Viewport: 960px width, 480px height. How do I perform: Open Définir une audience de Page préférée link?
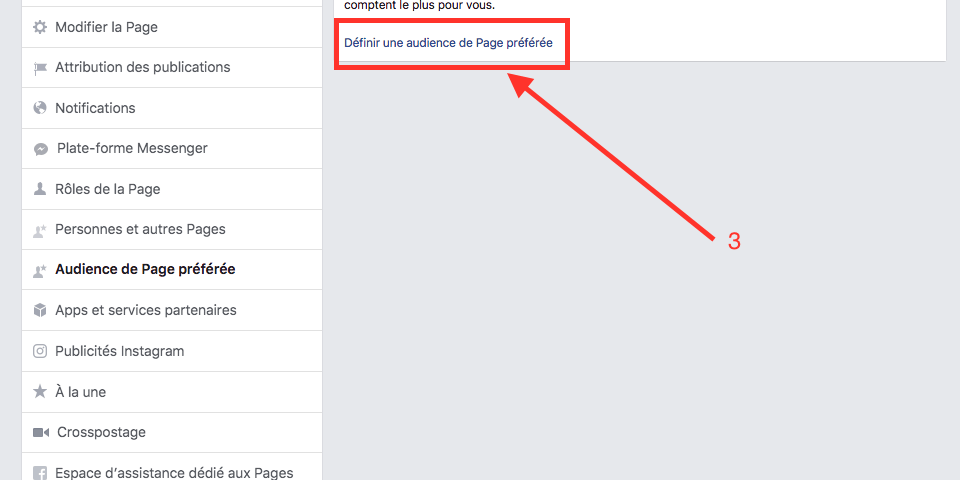[x=448, y=43]
